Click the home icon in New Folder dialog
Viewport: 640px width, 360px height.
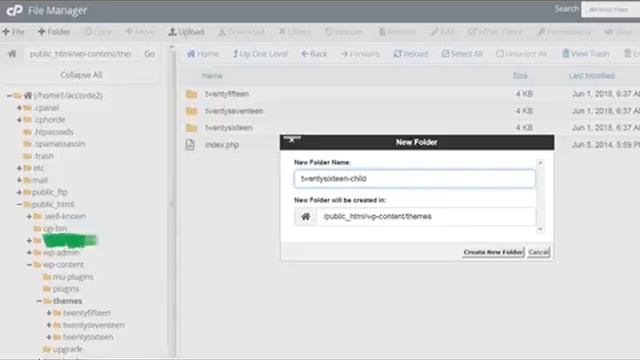[305, 216]
